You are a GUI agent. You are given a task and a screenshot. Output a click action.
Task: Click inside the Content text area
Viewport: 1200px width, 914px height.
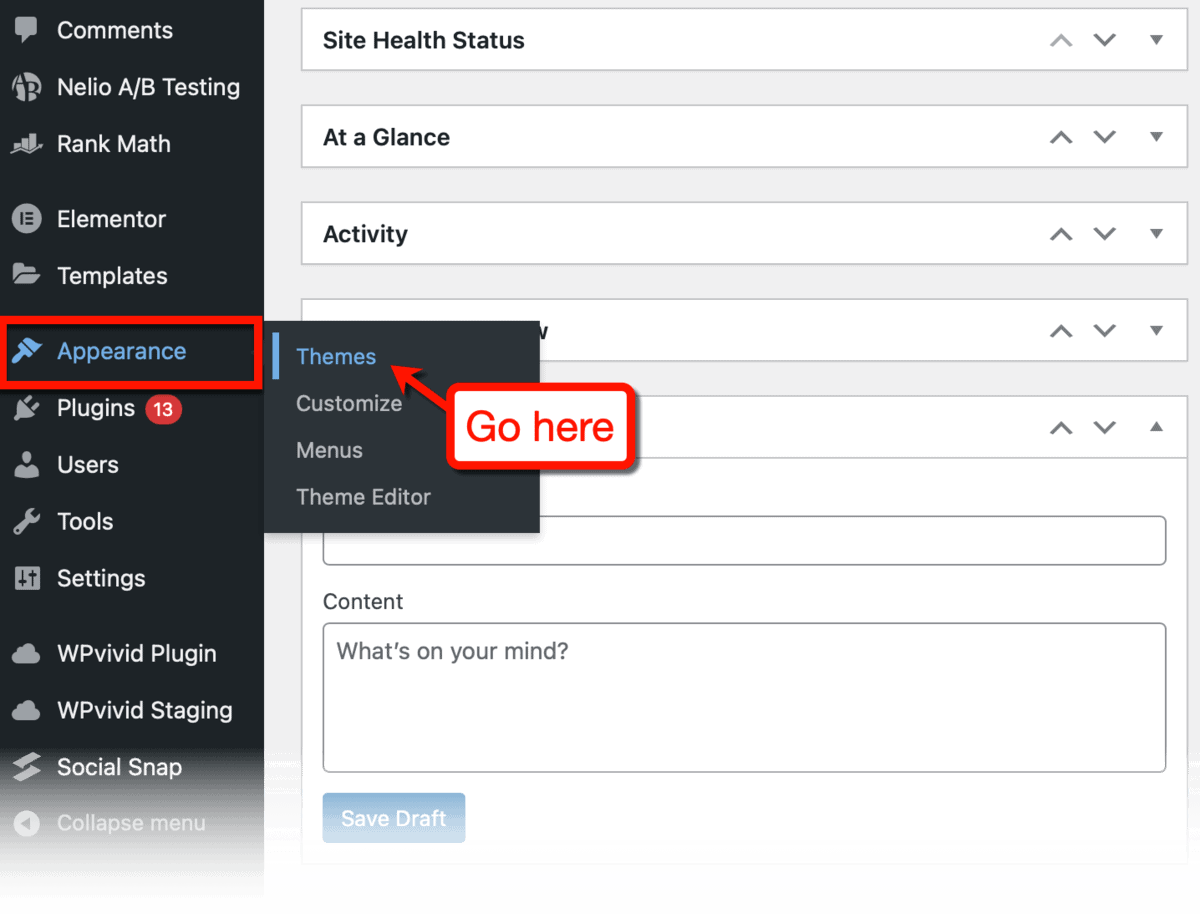(744, 698)
